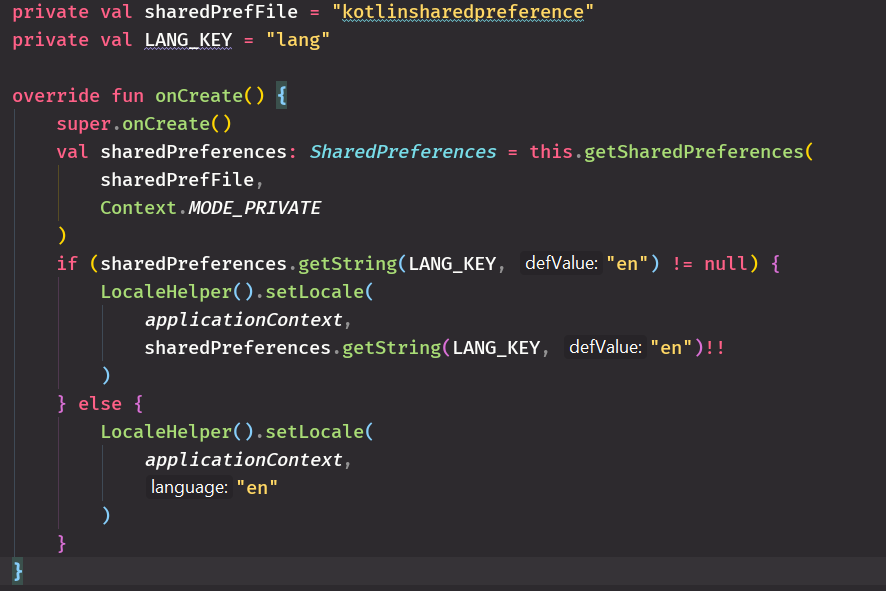Click the null keyword
886x591 pixels.
pyautogui.click(x=726, y=264)
